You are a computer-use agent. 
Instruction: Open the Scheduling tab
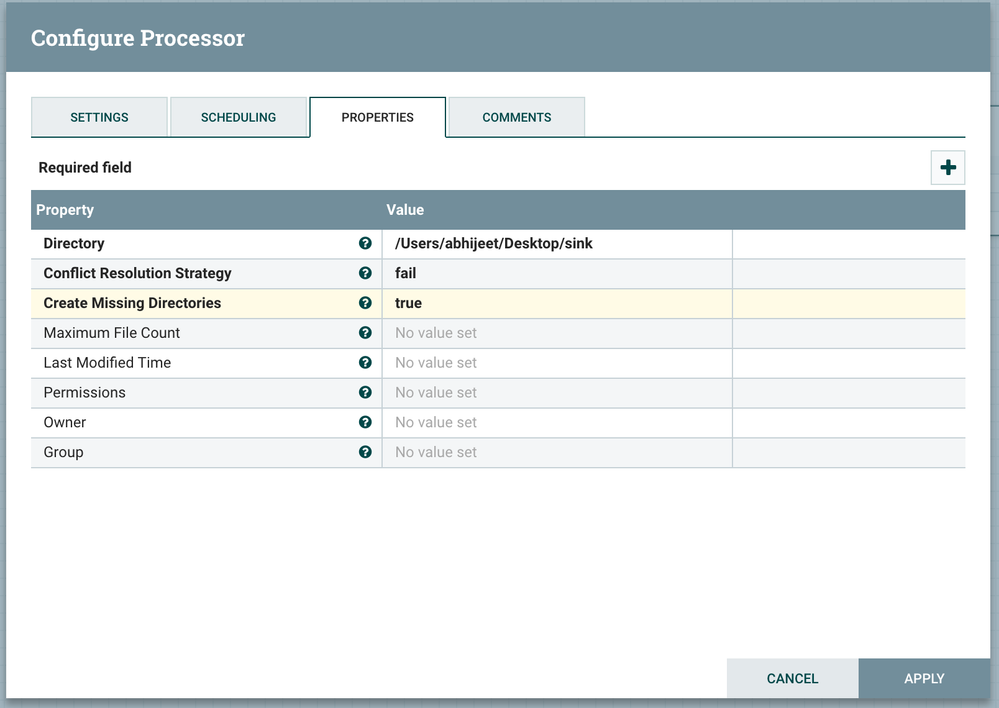pyautogui.click(x=238, y=117)
